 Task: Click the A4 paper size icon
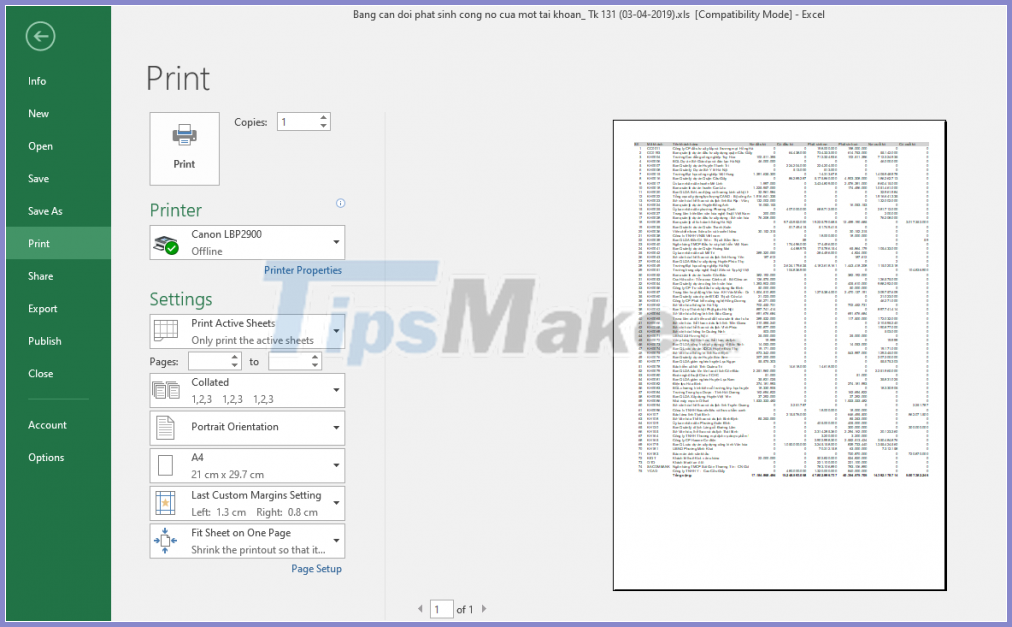[x=165, y=466]
